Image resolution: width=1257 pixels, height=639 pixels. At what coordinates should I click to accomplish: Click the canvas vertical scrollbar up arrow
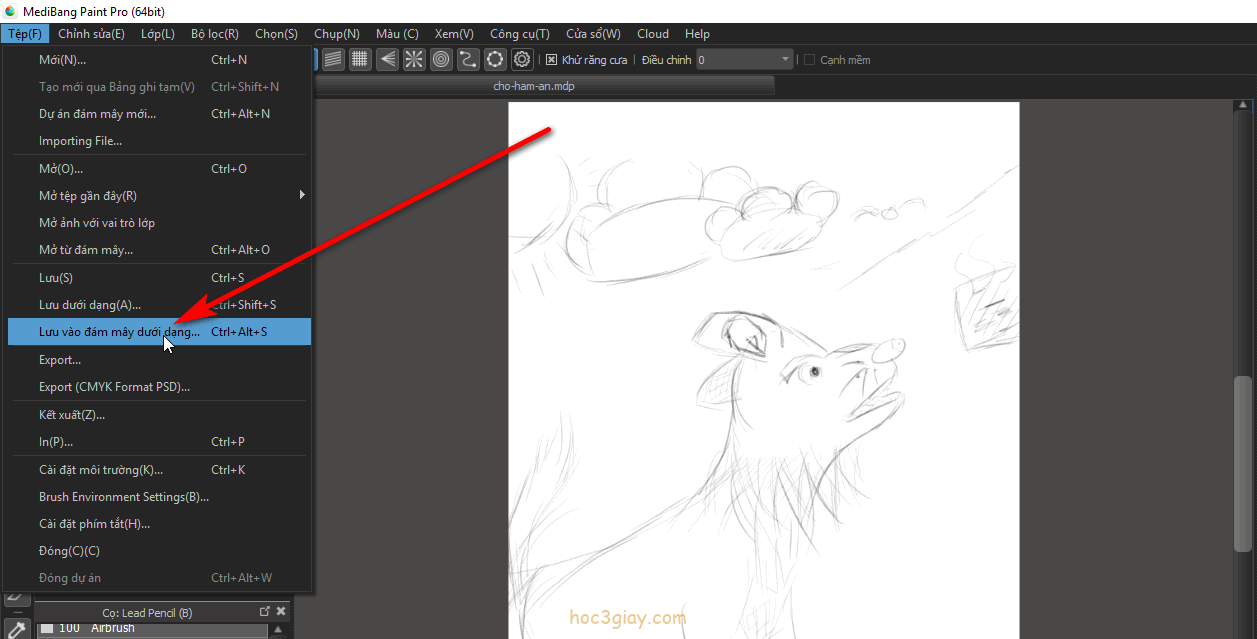pyautogui.click(x=1243, y=104)
